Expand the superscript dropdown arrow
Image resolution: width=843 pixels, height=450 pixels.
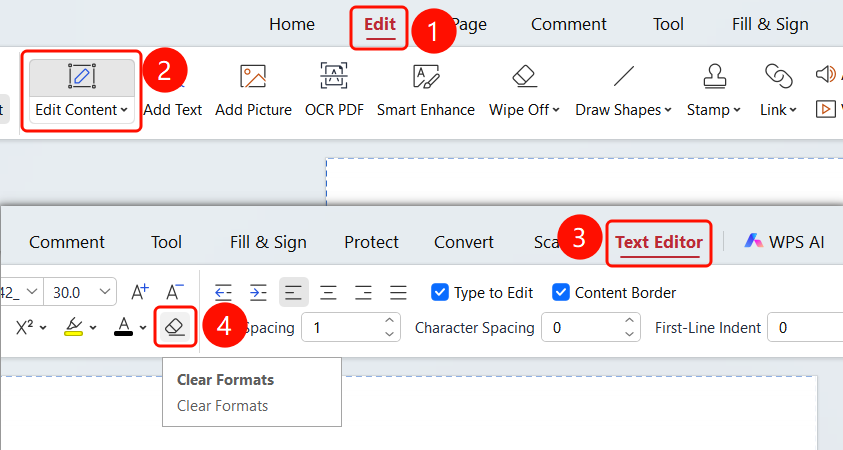tap(43, 327)
